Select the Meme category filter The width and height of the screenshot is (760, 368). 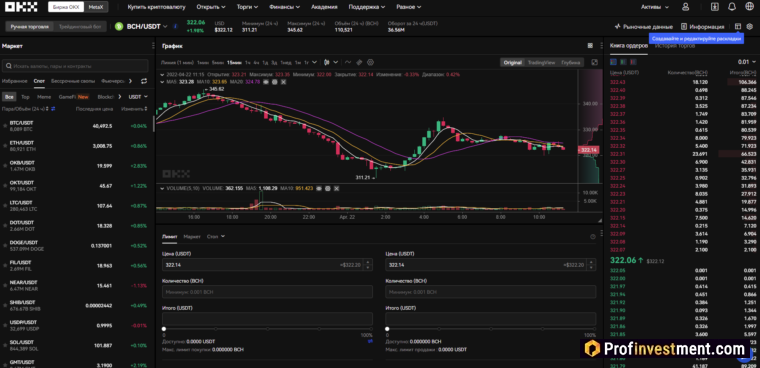tap(44, 96)
